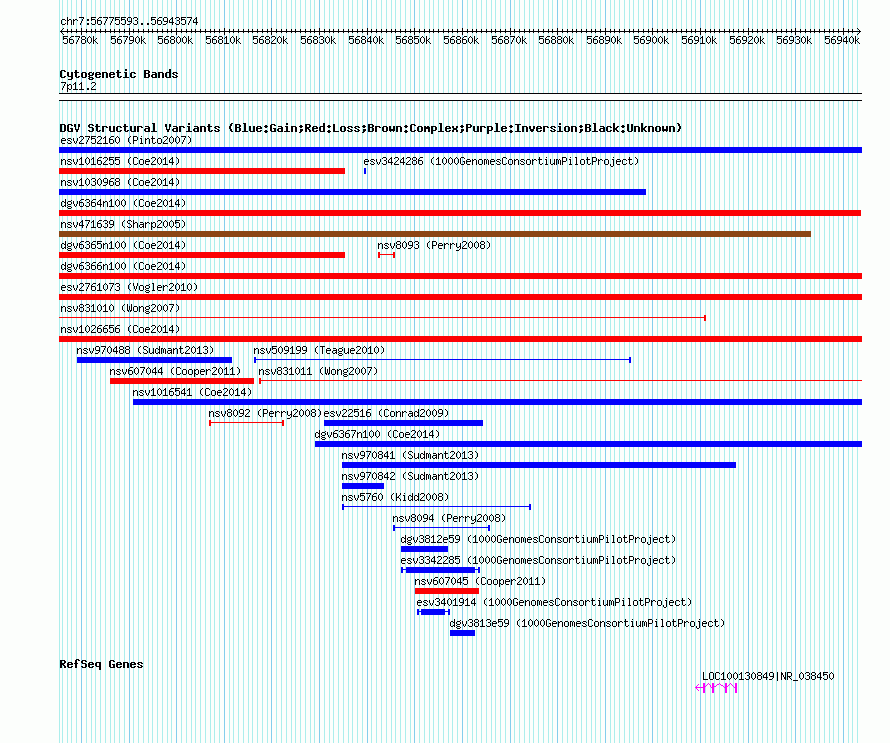
Task: Click the nsv1016541 (Coe2014) label
Action: point(192,392)
